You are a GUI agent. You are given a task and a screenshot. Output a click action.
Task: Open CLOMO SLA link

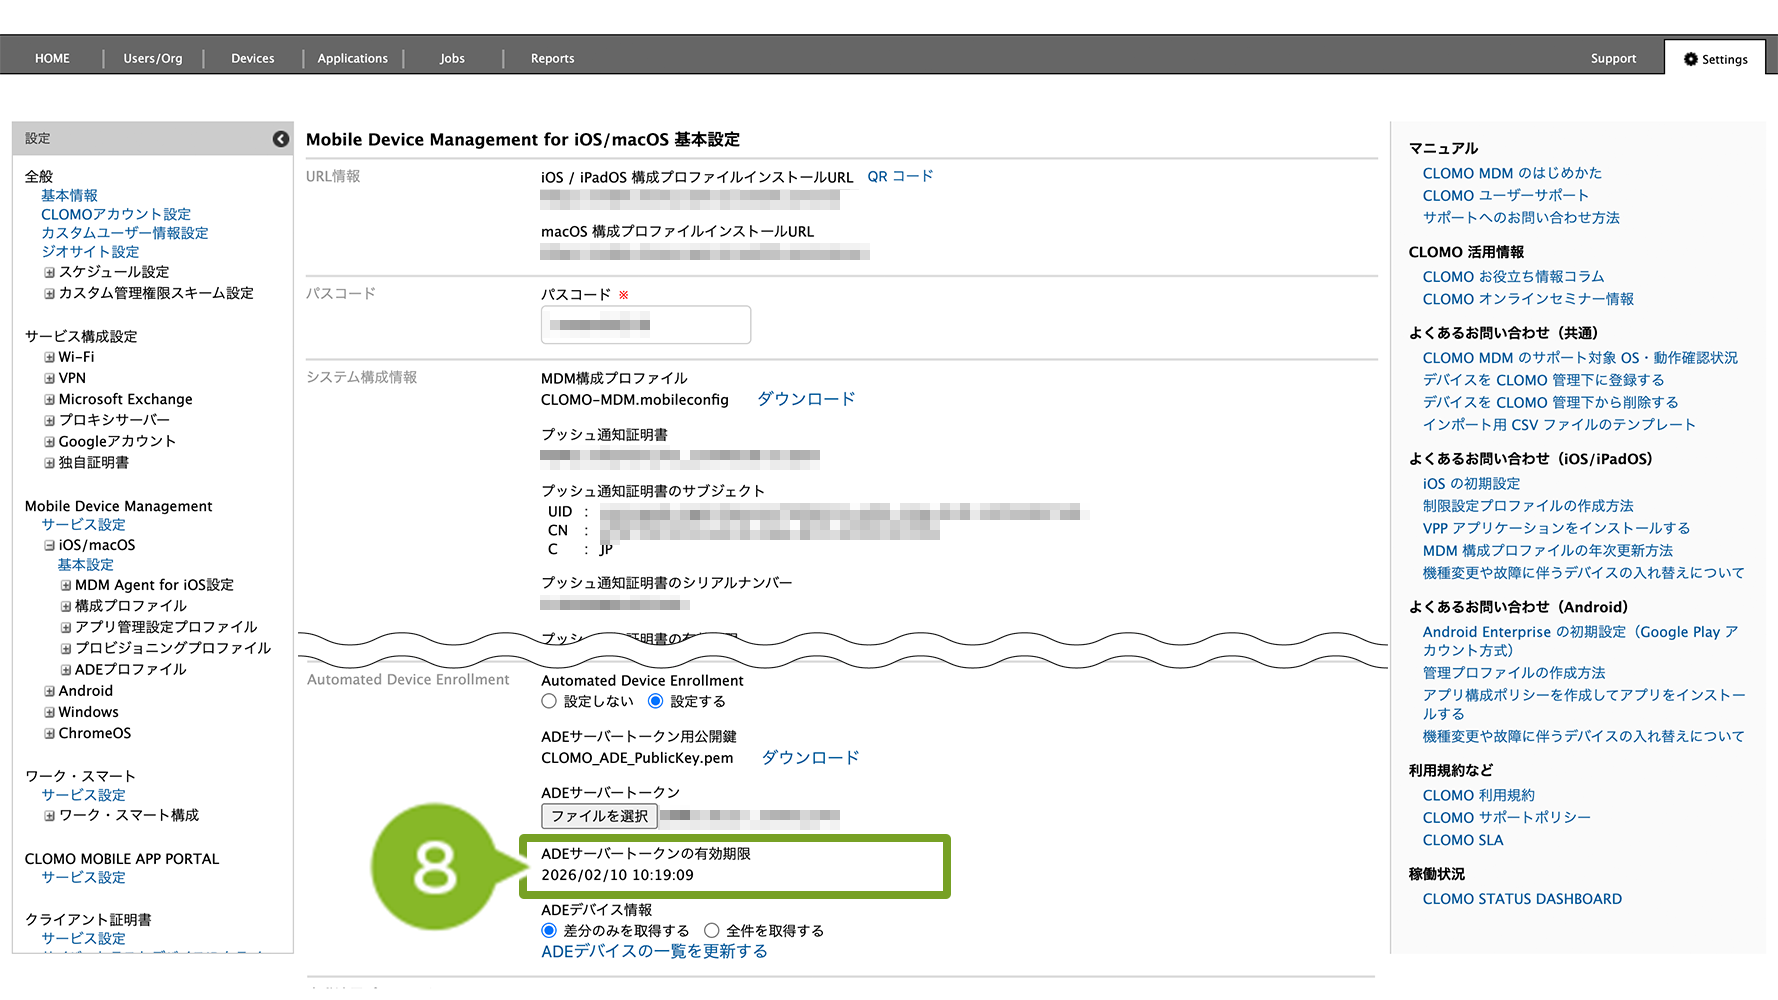1463,840
